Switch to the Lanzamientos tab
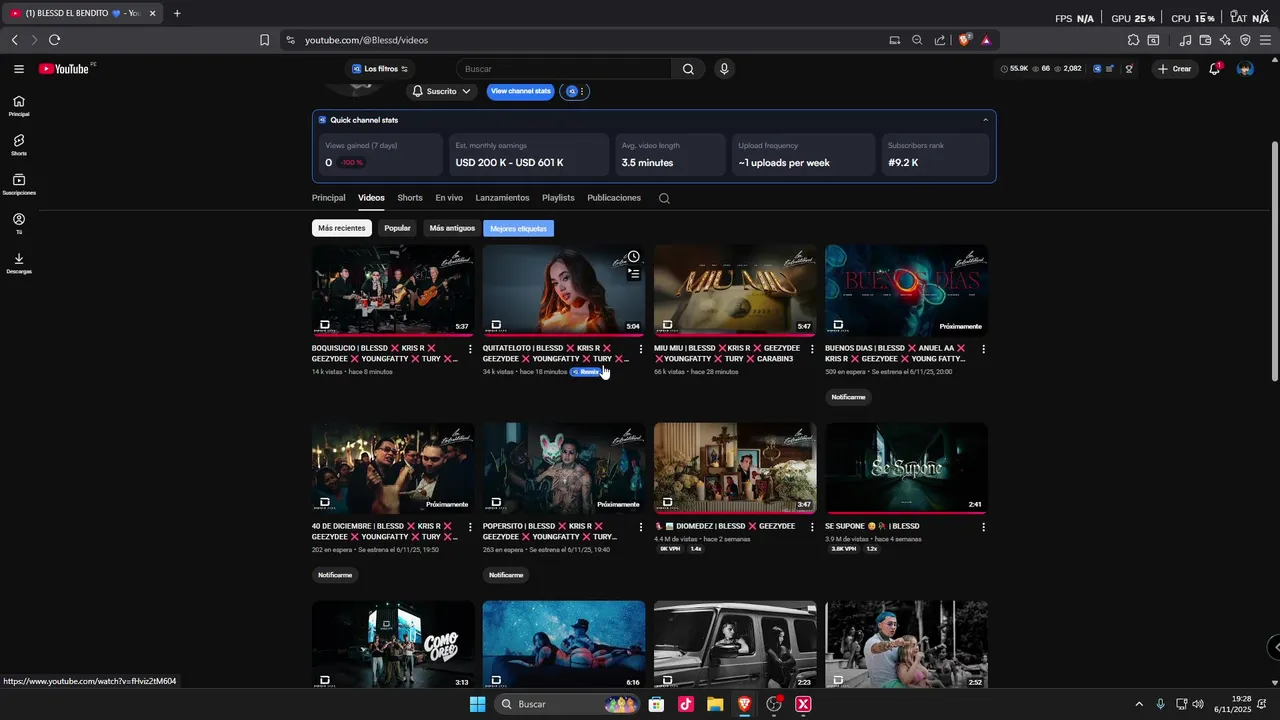1280x720 pixels. pyautogui.click(x=502, y=198)
